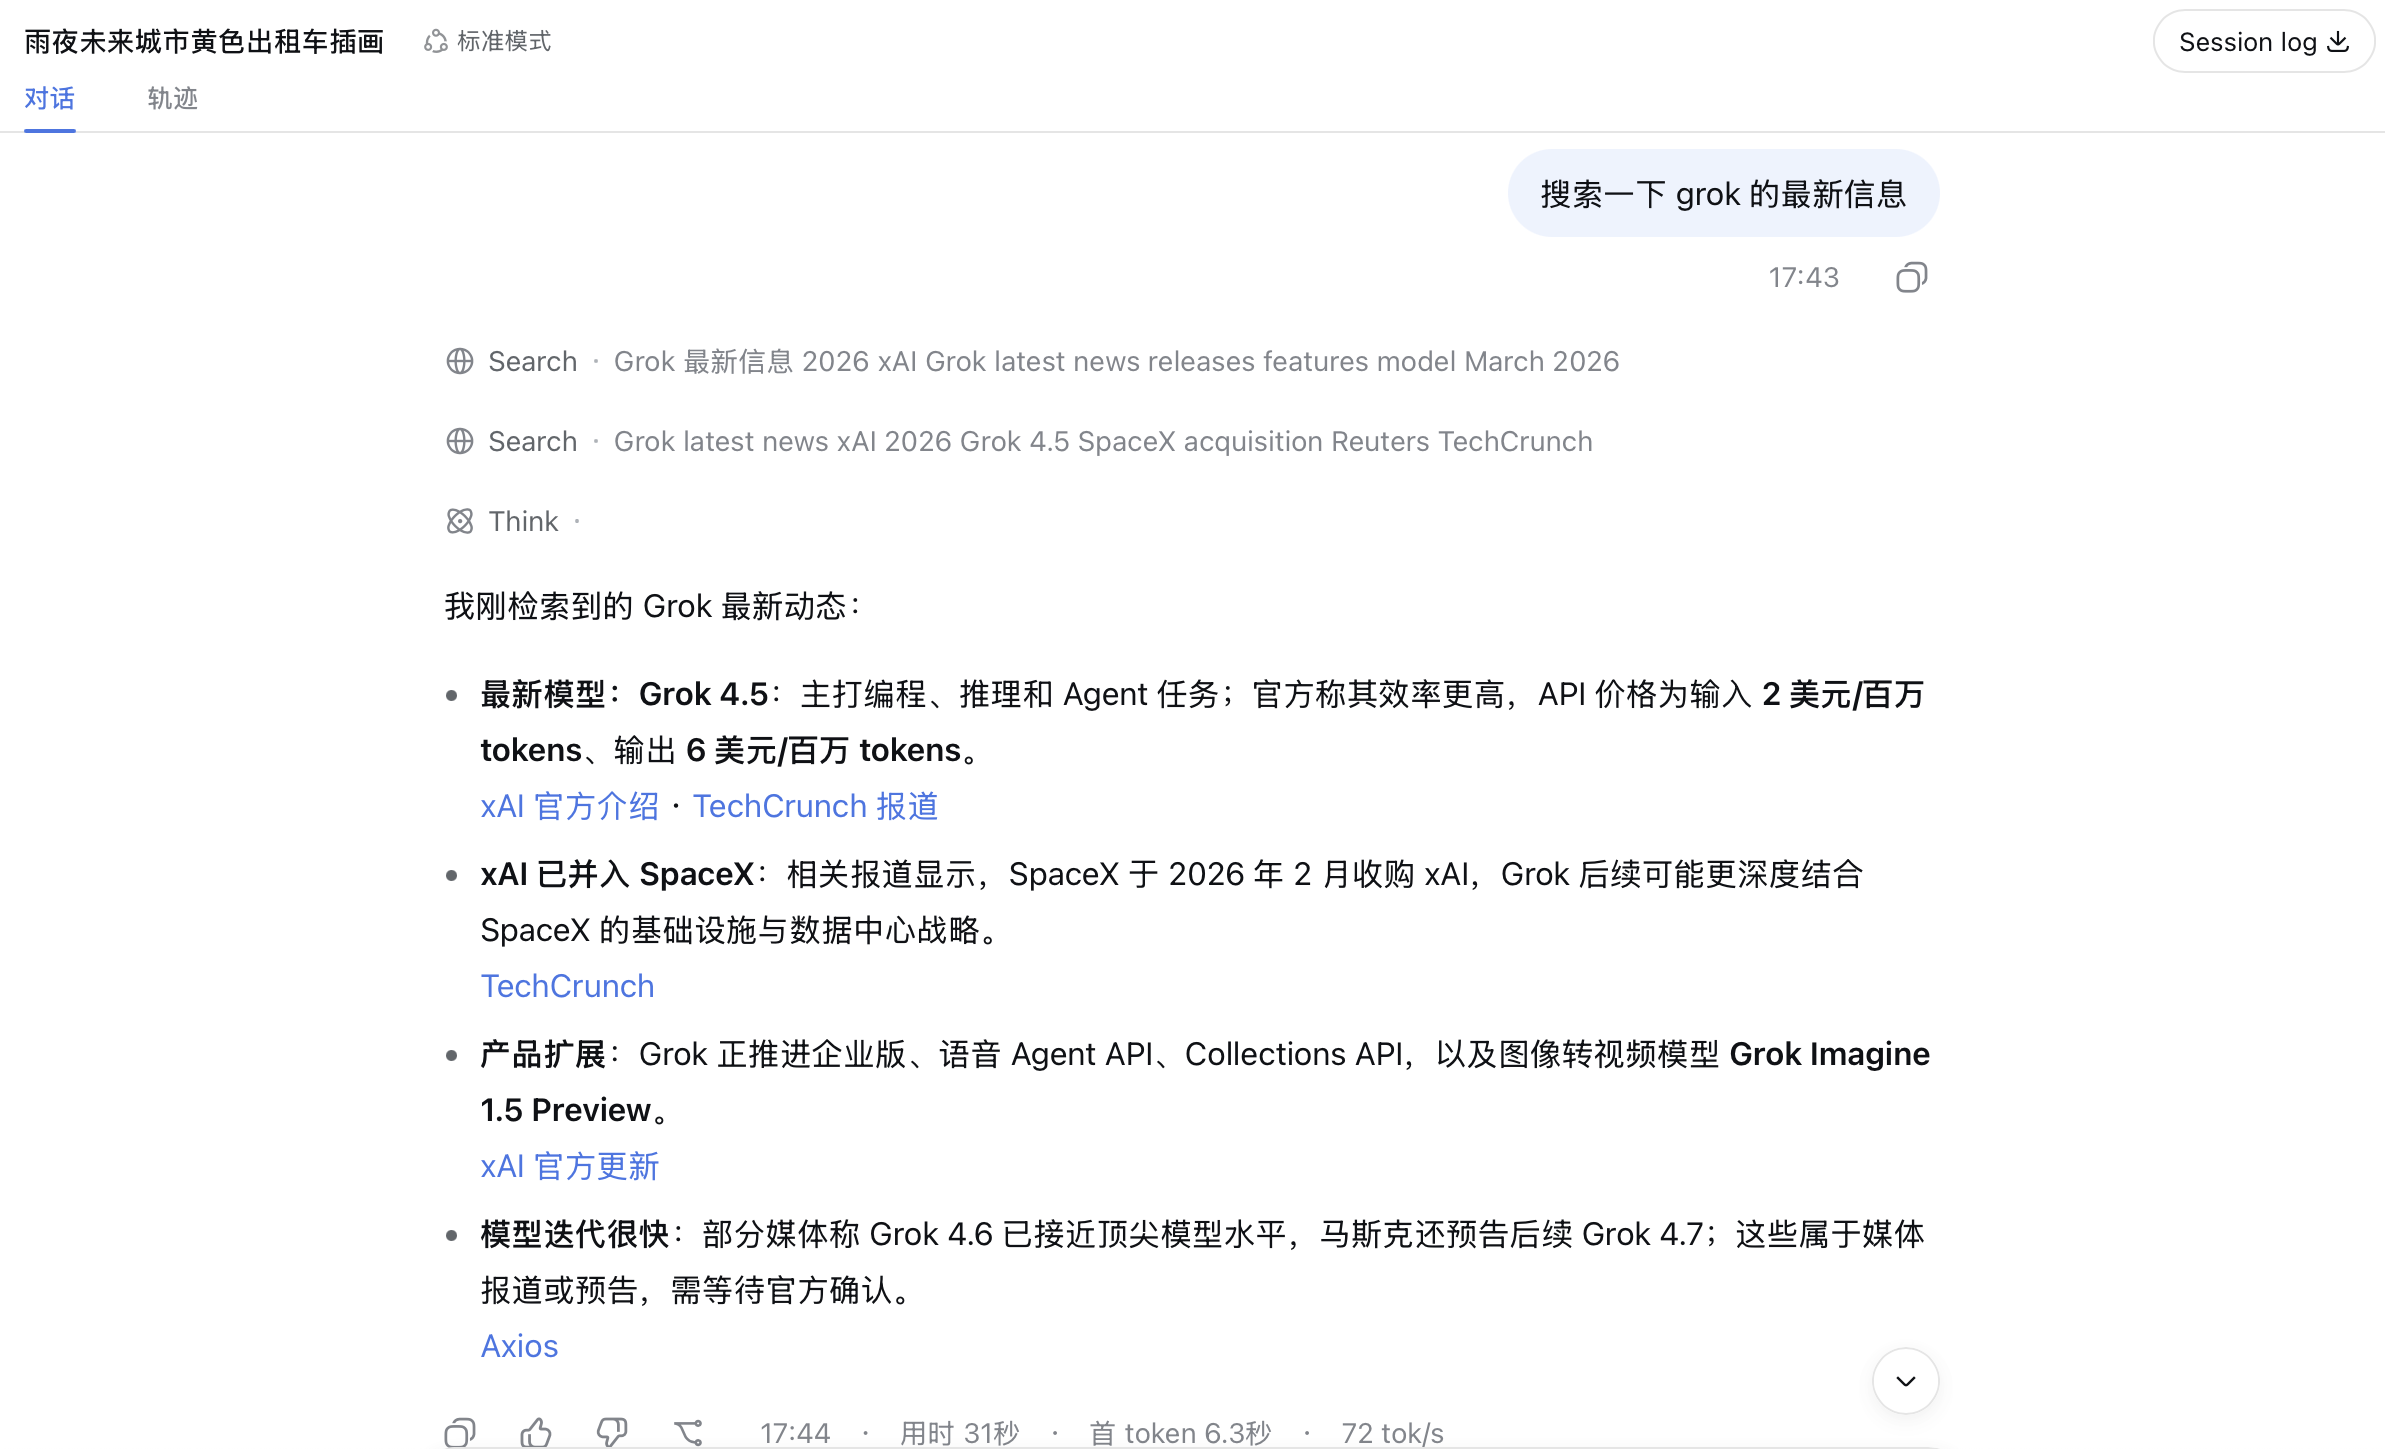Click the globe icon of the first Search step
Viewport: 2385px width, 1449px height.
(x=460, y=361)
